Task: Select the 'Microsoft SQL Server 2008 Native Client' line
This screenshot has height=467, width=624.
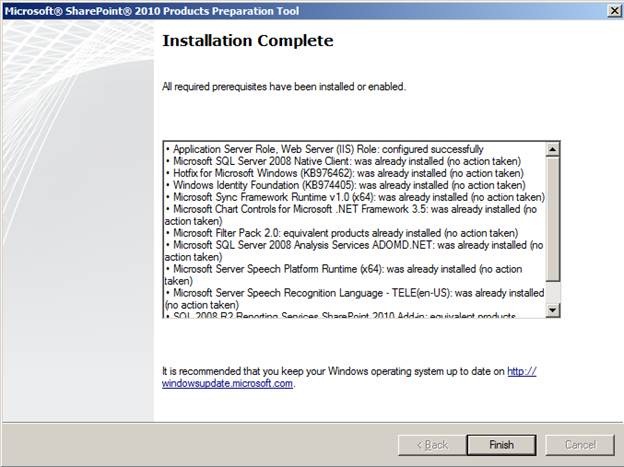Action: 343,161
